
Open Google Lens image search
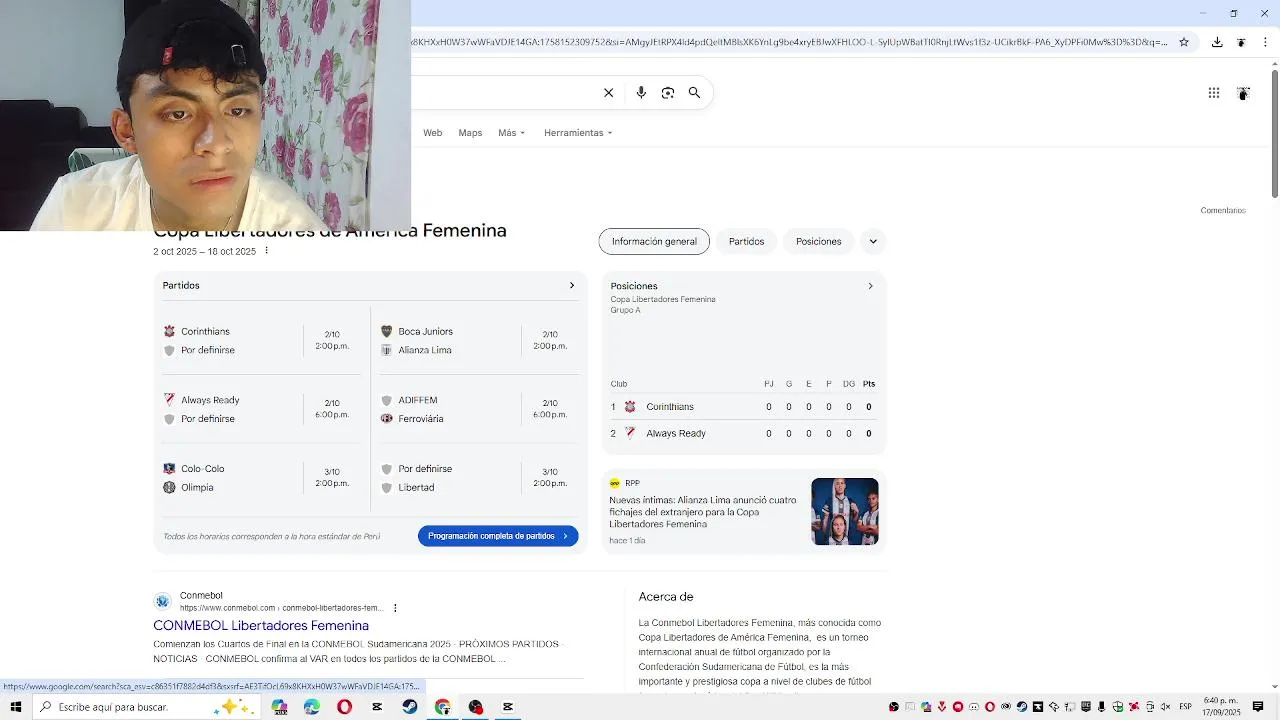coord(668,93)
